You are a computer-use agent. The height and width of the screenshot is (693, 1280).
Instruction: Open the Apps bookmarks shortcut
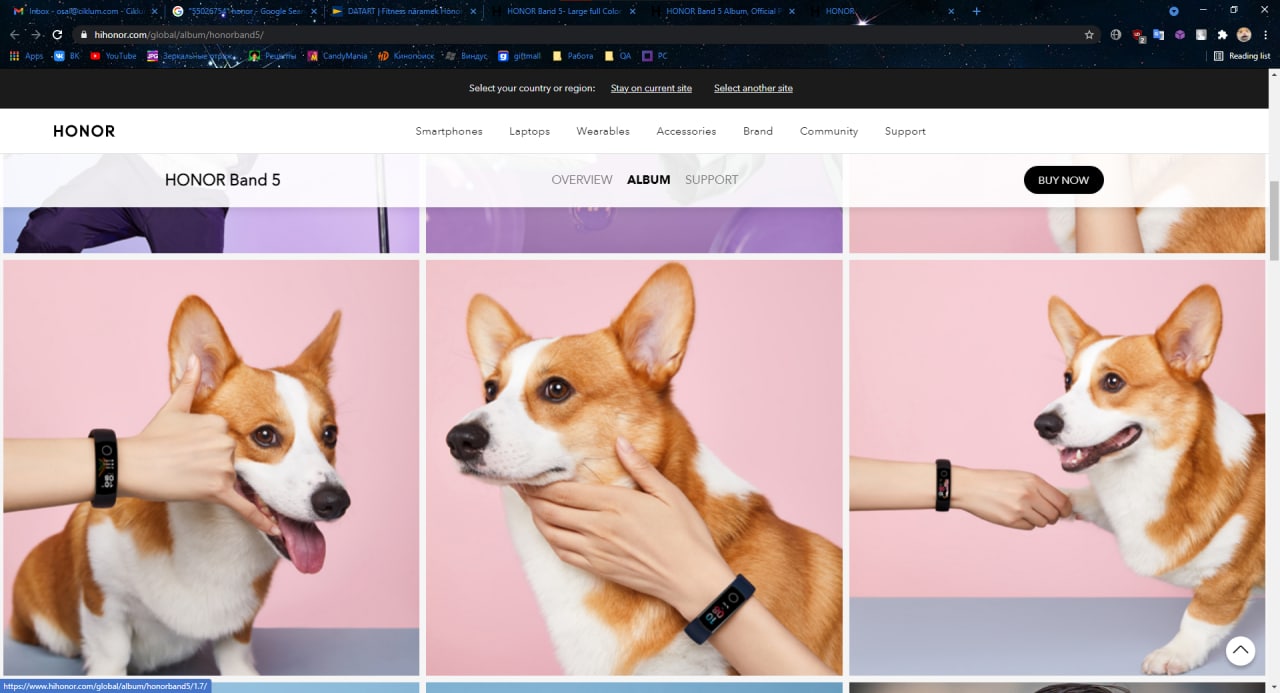point(27,56)
